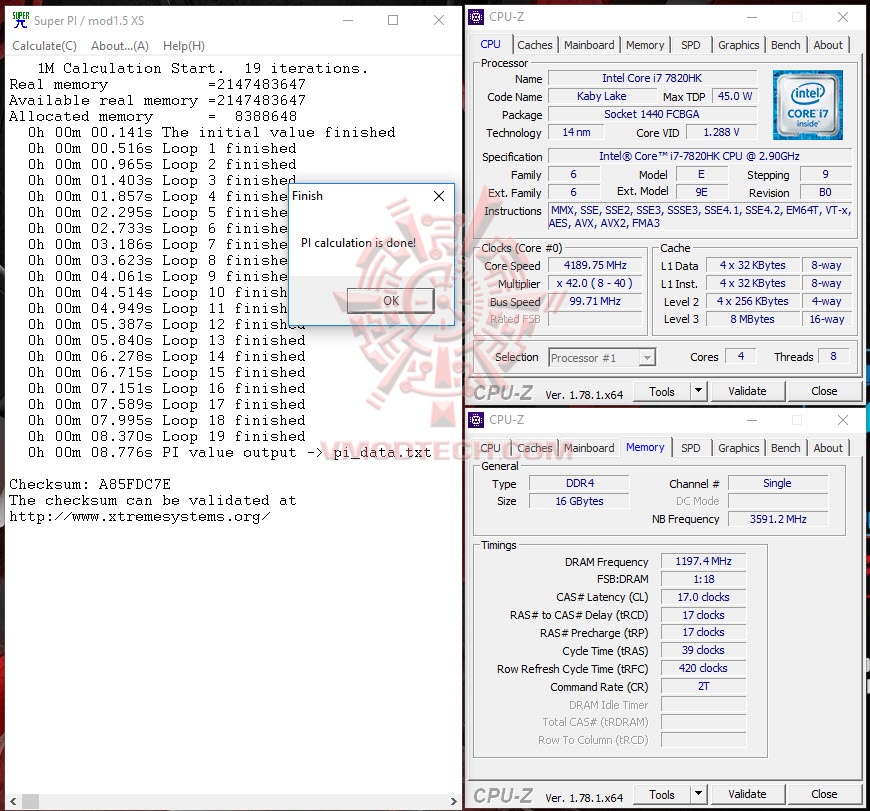
Task: Click Close button in bottom CPU-Z window
Action: point(824,794)
